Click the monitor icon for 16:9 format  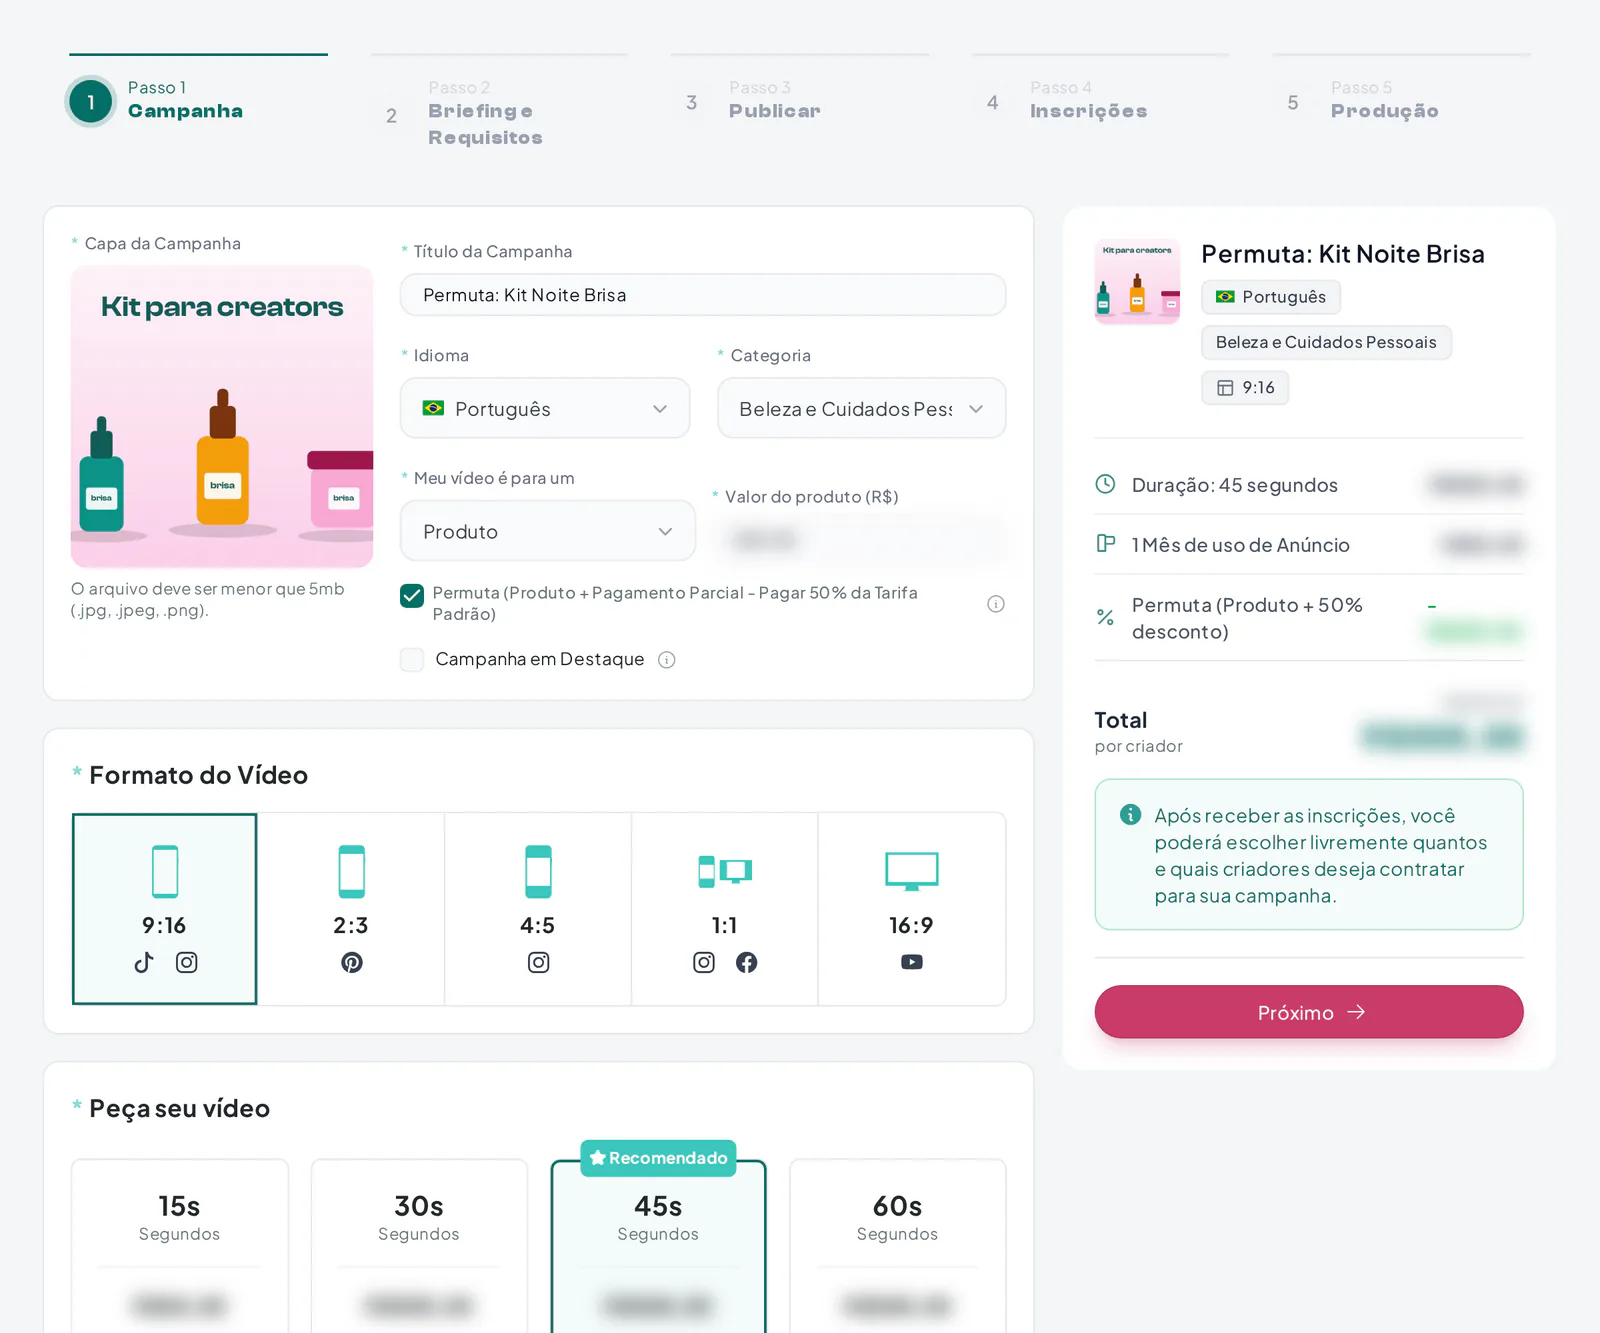point(911,871)
